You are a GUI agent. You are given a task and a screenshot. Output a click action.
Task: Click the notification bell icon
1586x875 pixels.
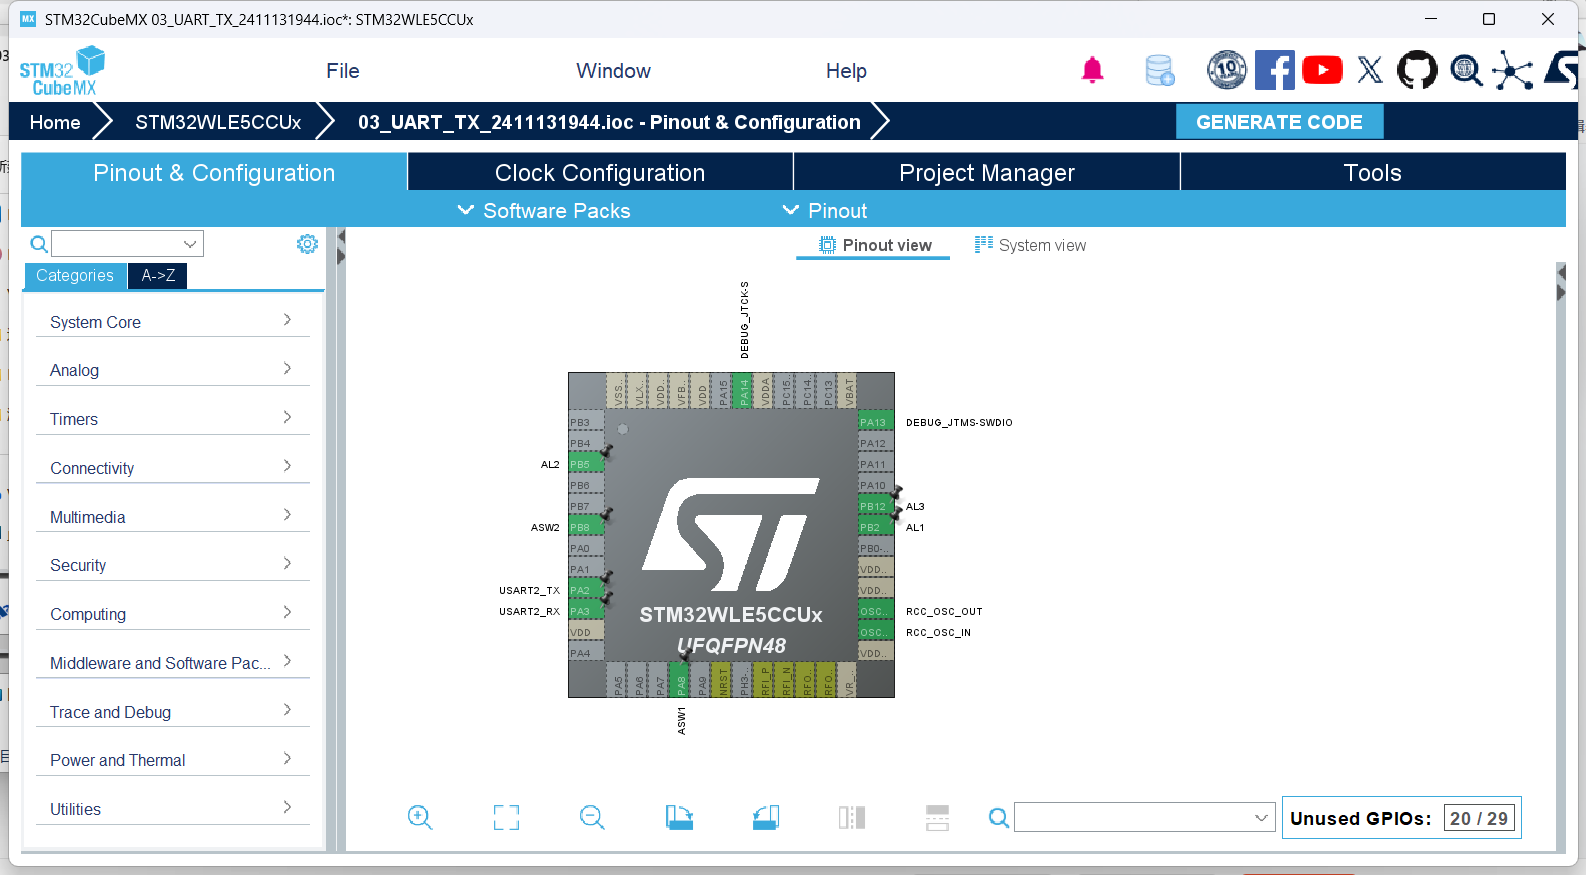pyautogui.click(x=1092, y=70)
